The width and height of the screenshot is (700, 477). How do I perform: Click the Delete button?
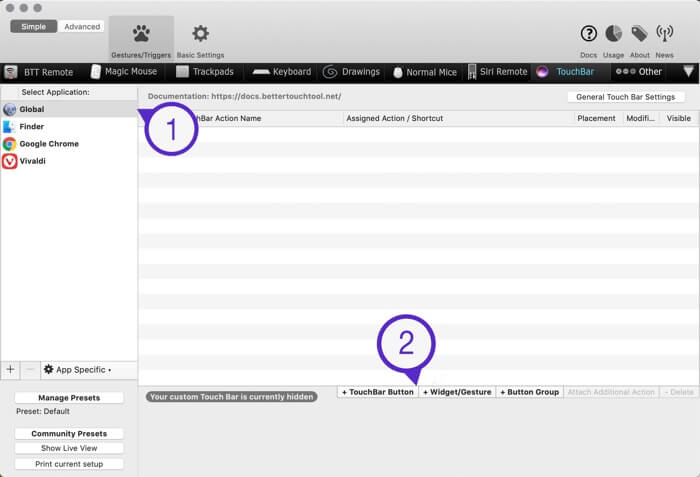point(679,392)
